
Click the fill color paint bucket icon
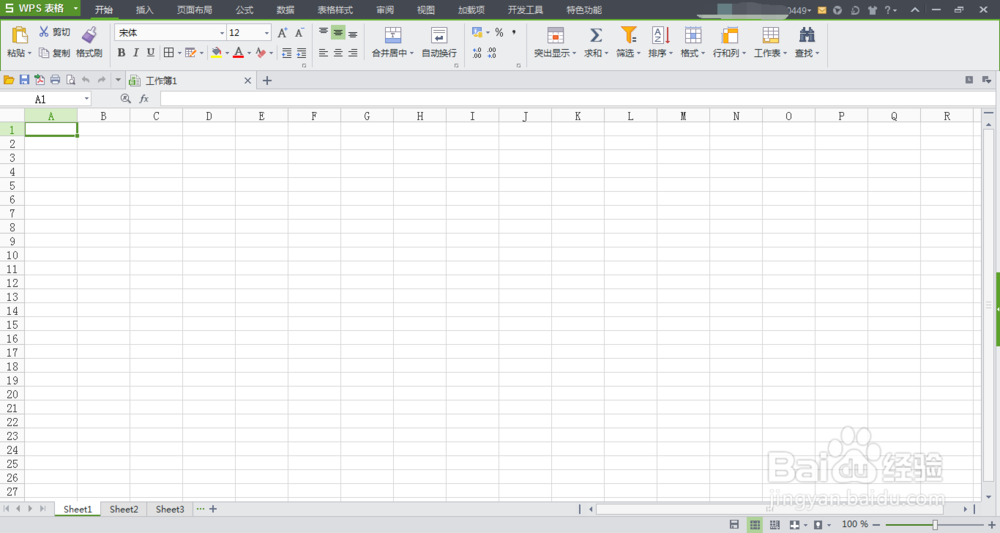[217, 53]
